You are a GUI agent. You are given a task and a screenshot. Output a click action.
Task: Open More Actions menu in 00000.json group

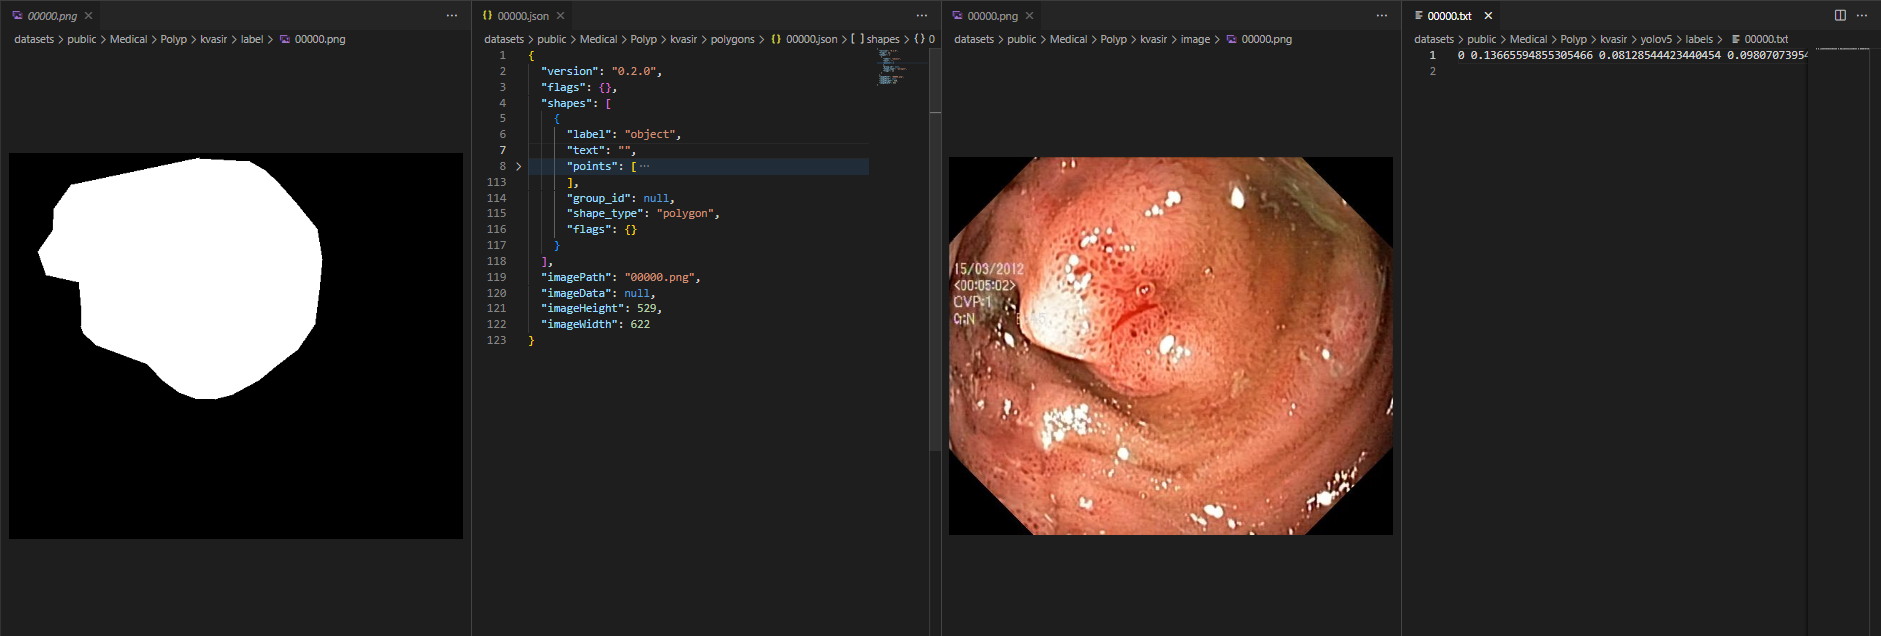pyautogui.click(x=922, y=15)
